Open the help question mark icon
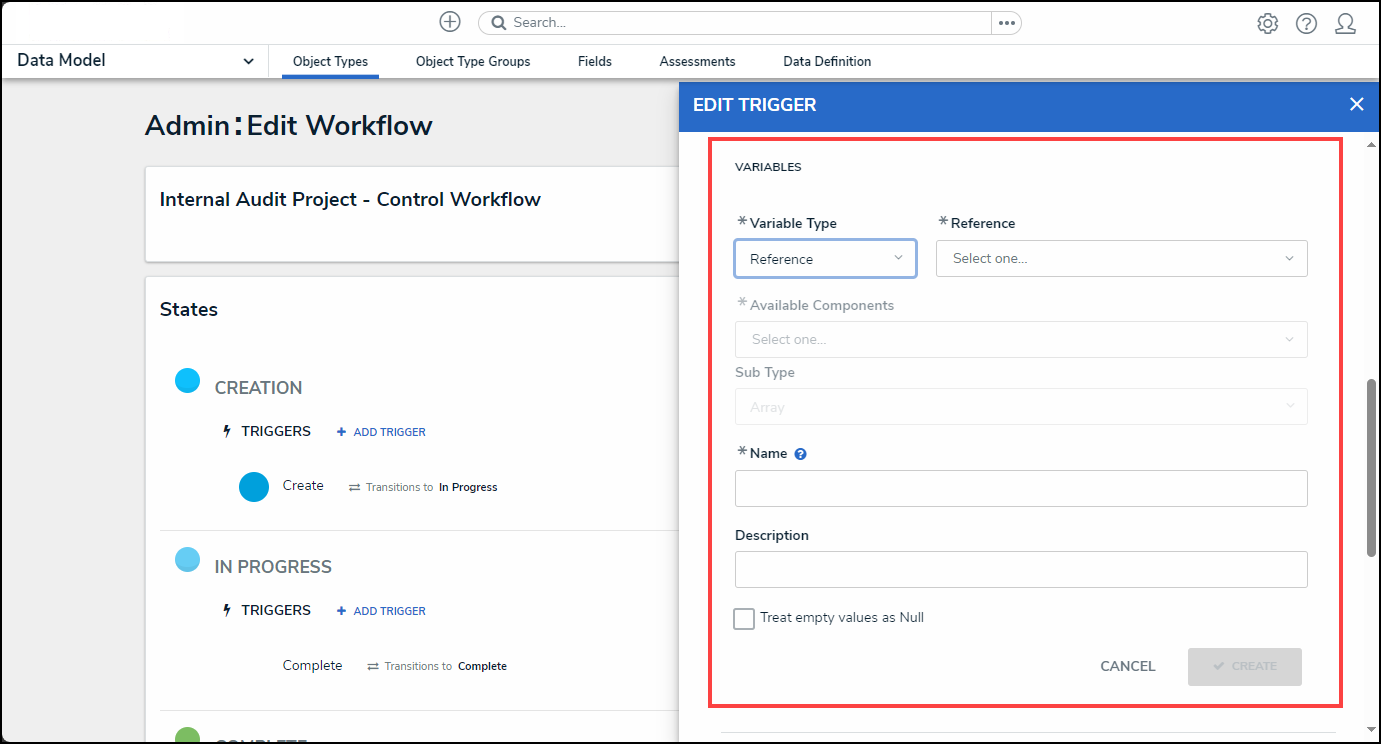Viewport: 1381px width, 744px height. [x=1306, y=24]
